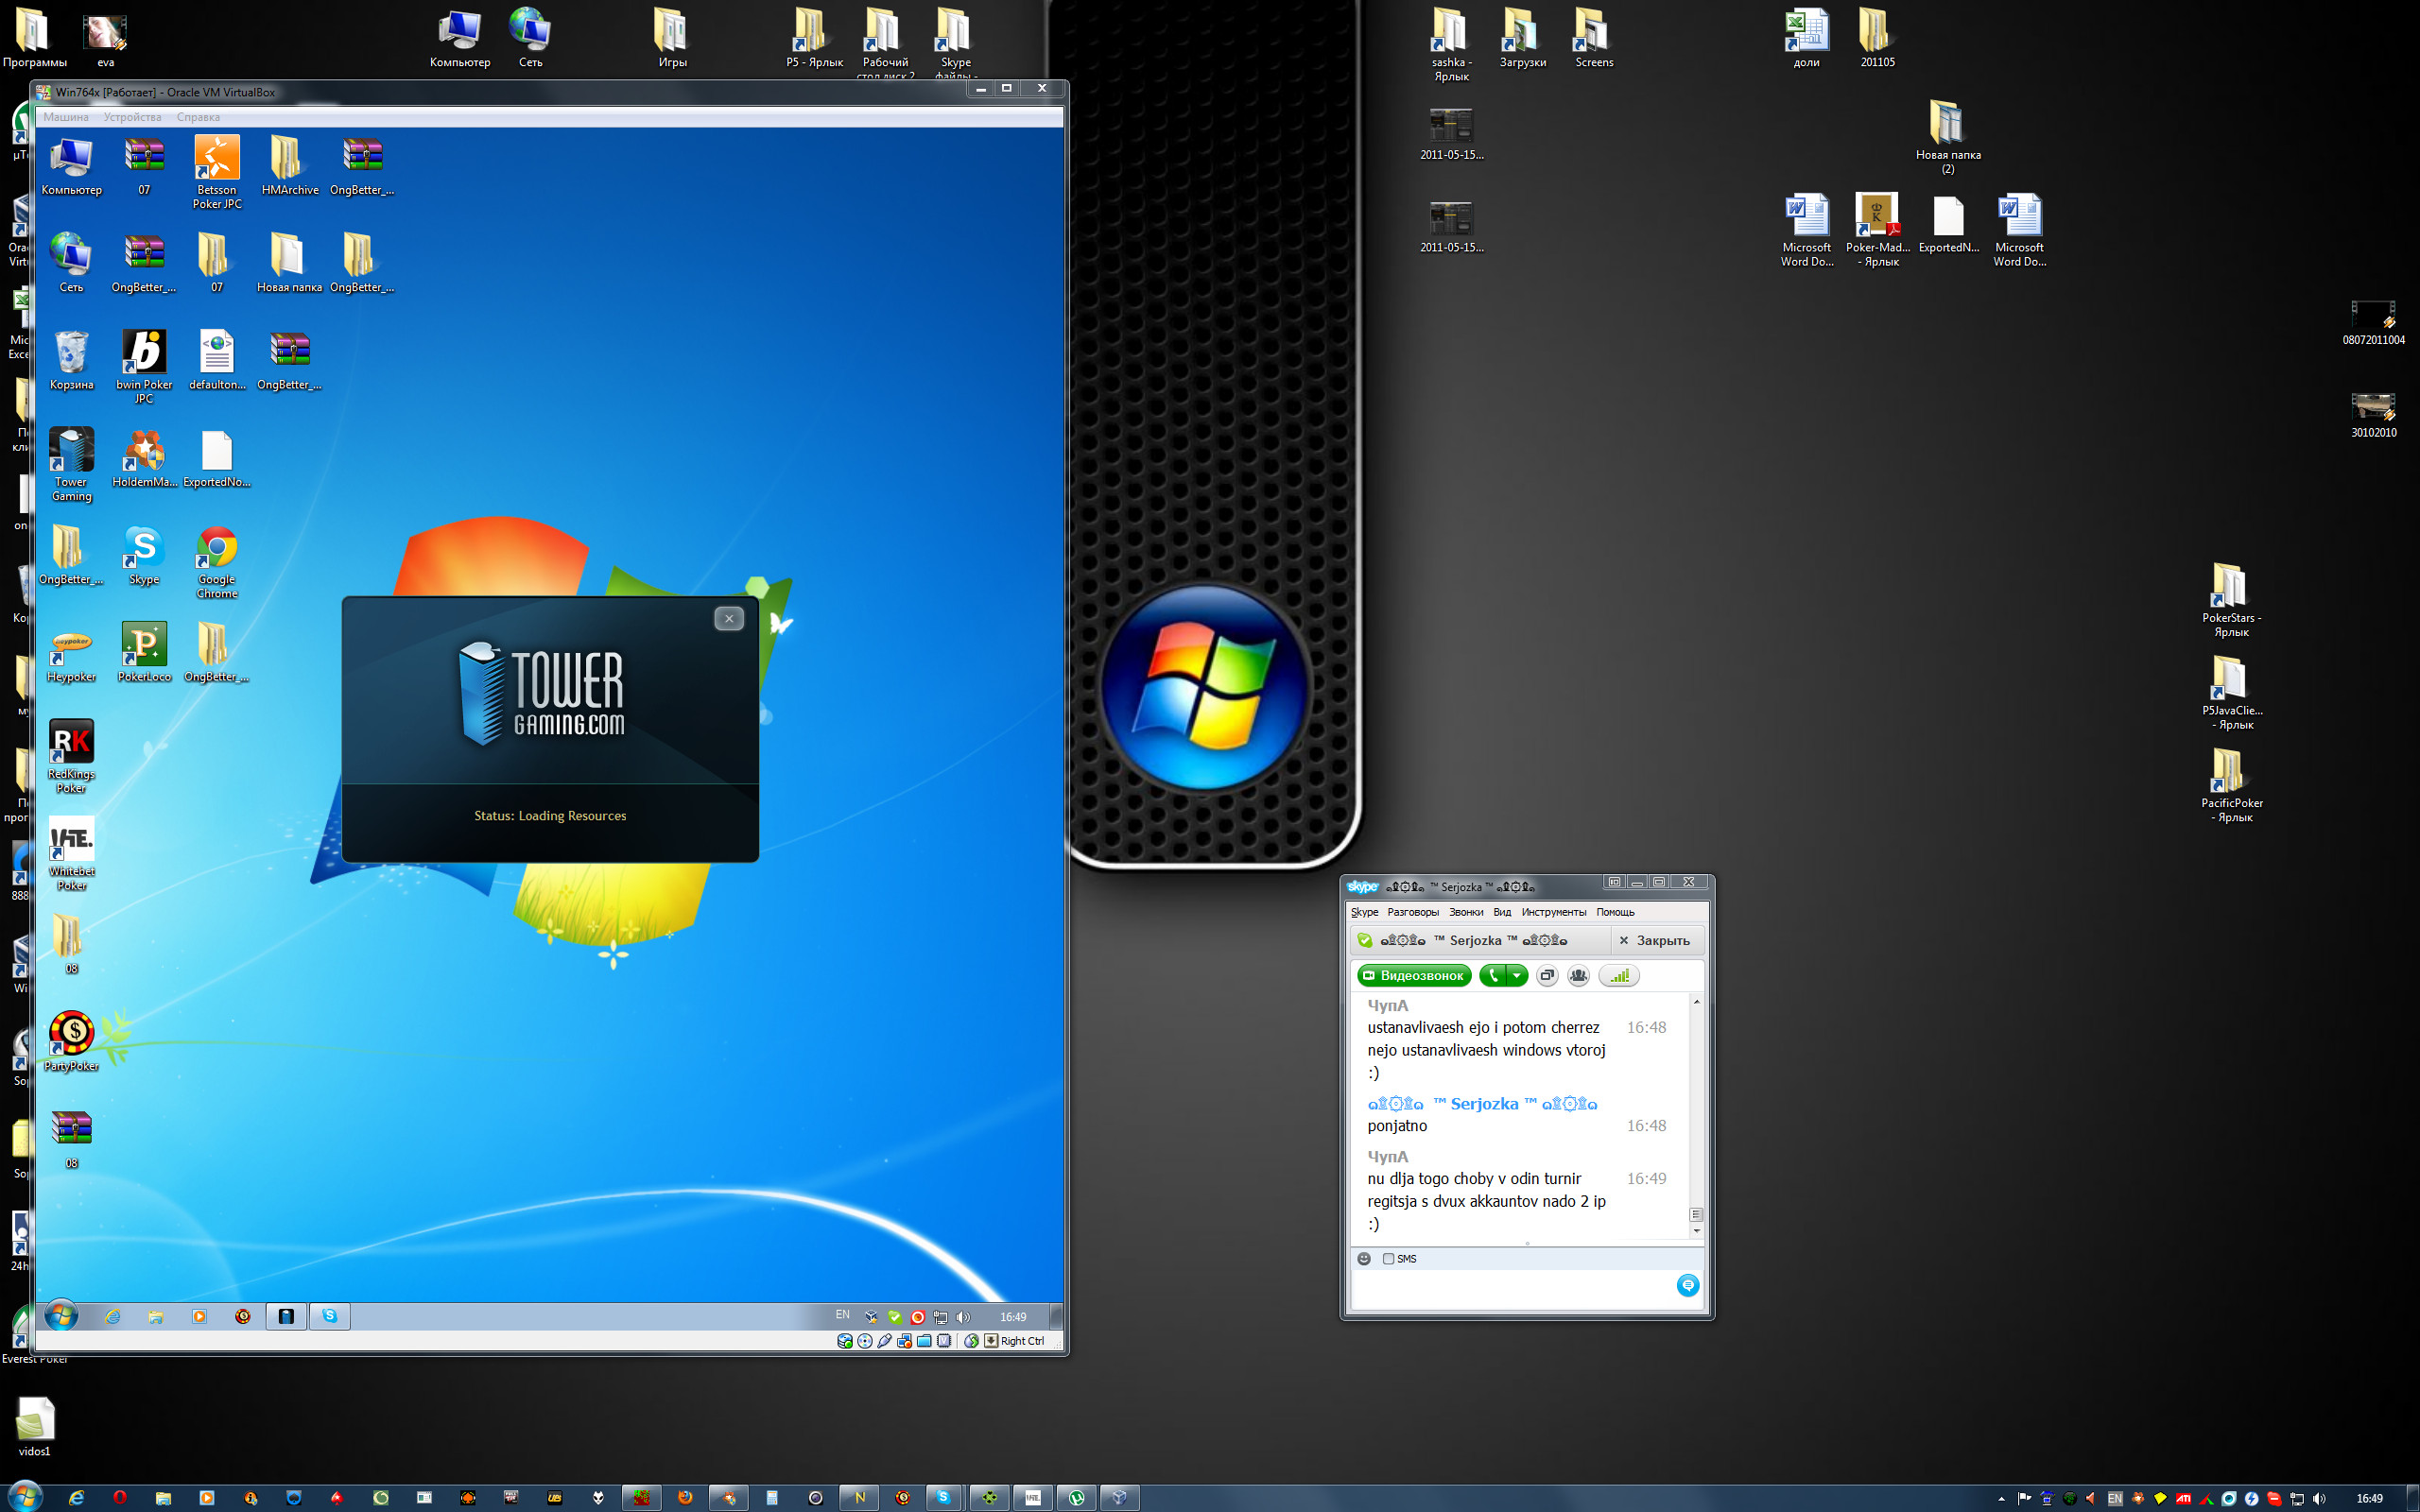Viewport: 2420px width, 1512px height.
Task: Open the Skype add participants icon
Action: [1578, 975]
